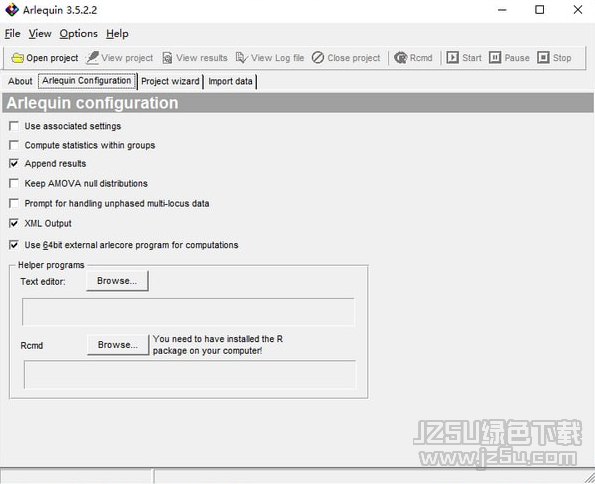Click the View results icon

167,58
